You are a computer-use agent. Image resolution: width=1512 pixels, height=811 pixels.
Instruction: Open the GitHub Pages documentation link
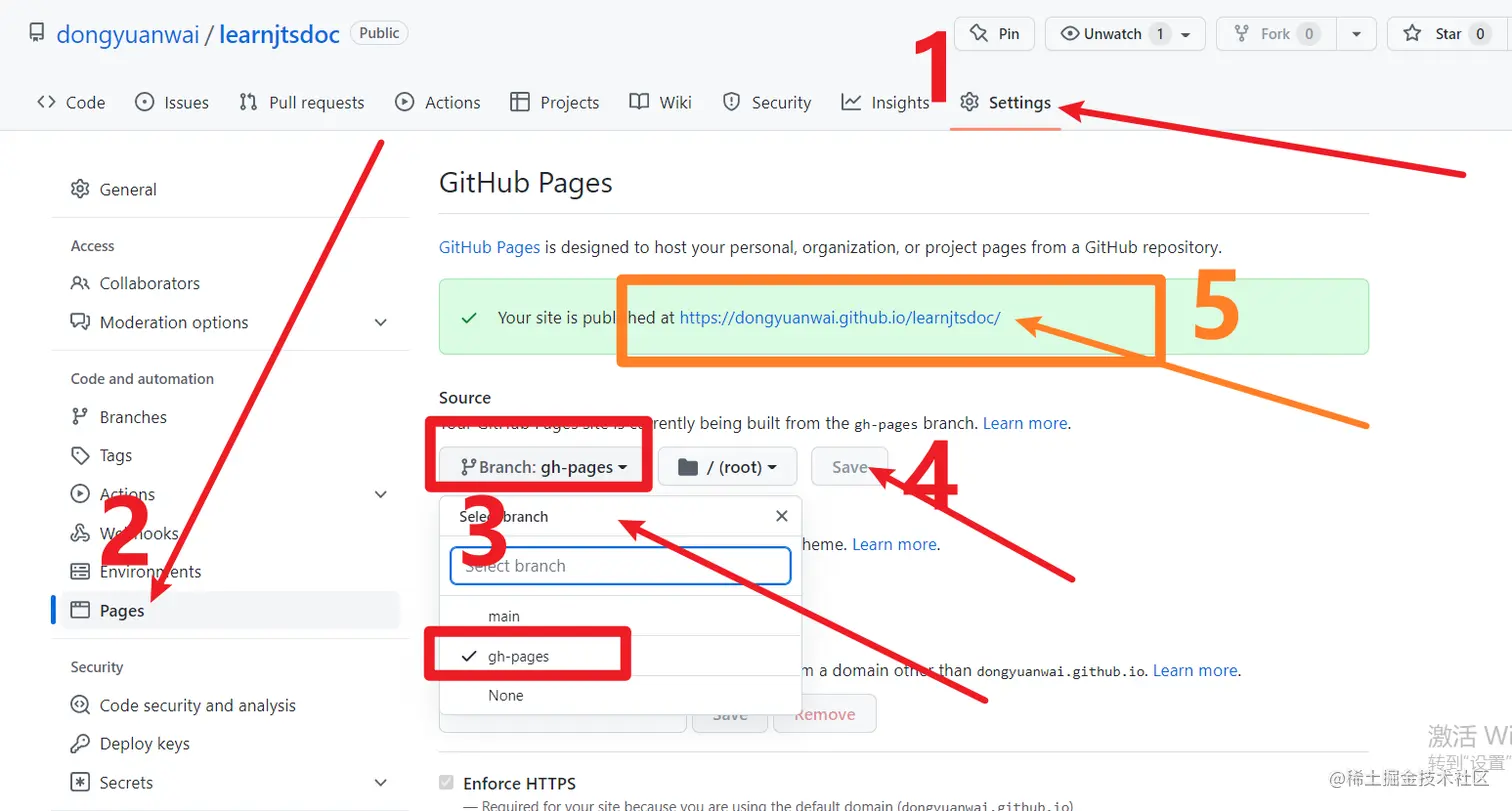coord(490,247)
